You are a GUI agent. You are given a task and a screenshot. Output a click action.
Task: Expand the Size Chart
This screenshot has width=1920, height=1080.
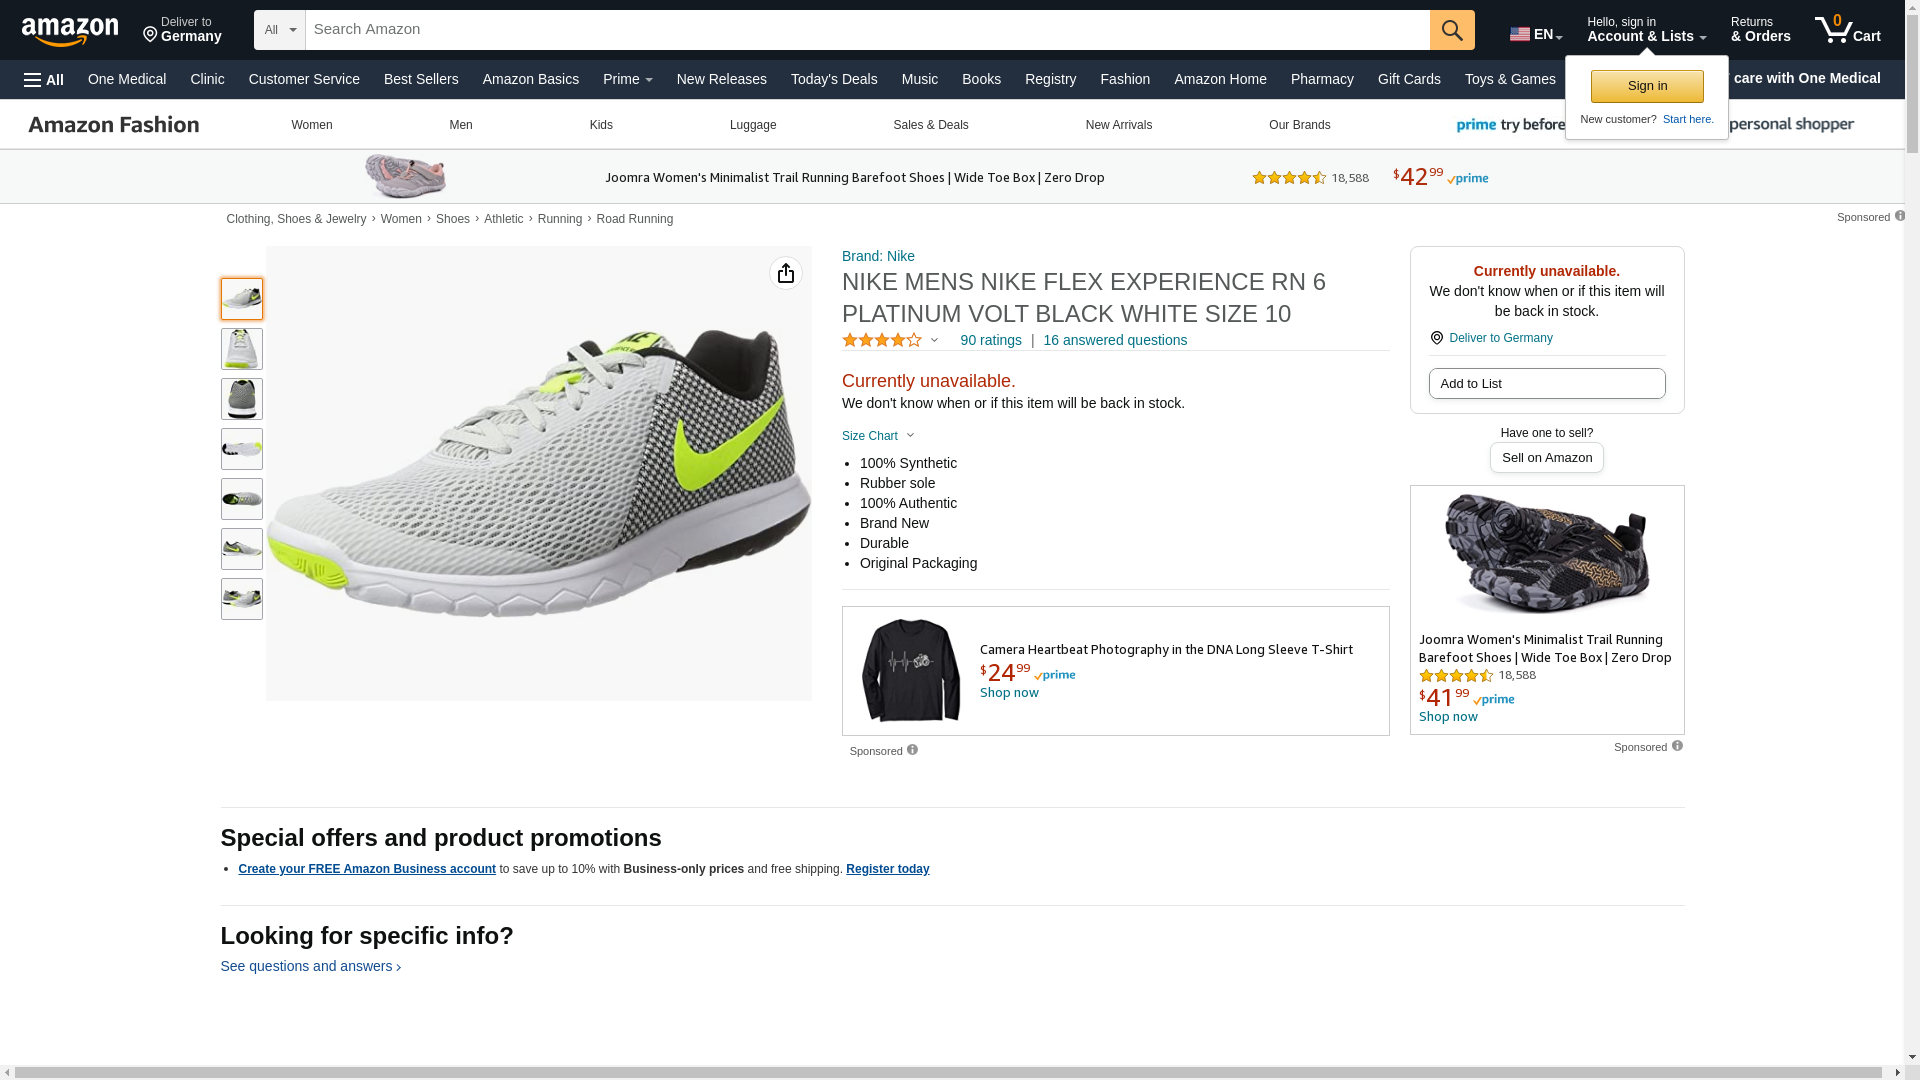878,436
